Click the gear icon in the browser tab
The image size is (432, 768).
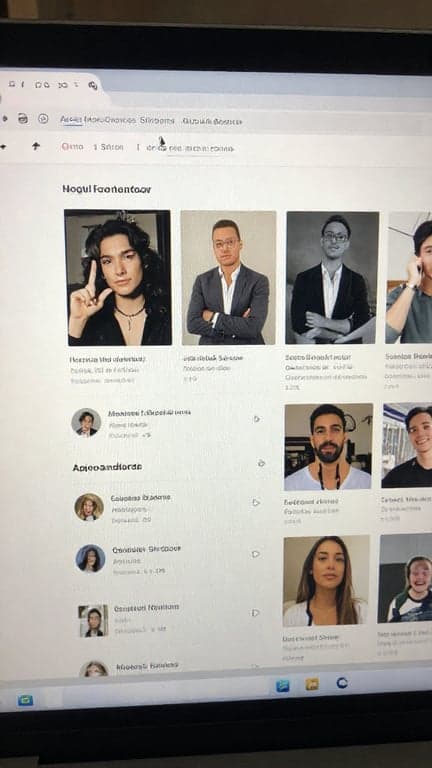tap(93, 86)
